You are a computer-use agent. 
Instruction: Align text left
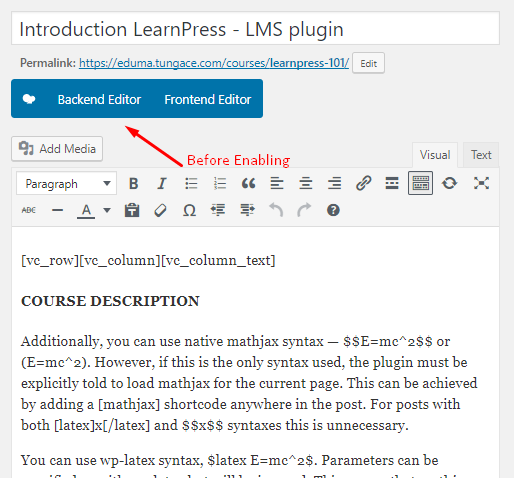[x=277, y=183]
